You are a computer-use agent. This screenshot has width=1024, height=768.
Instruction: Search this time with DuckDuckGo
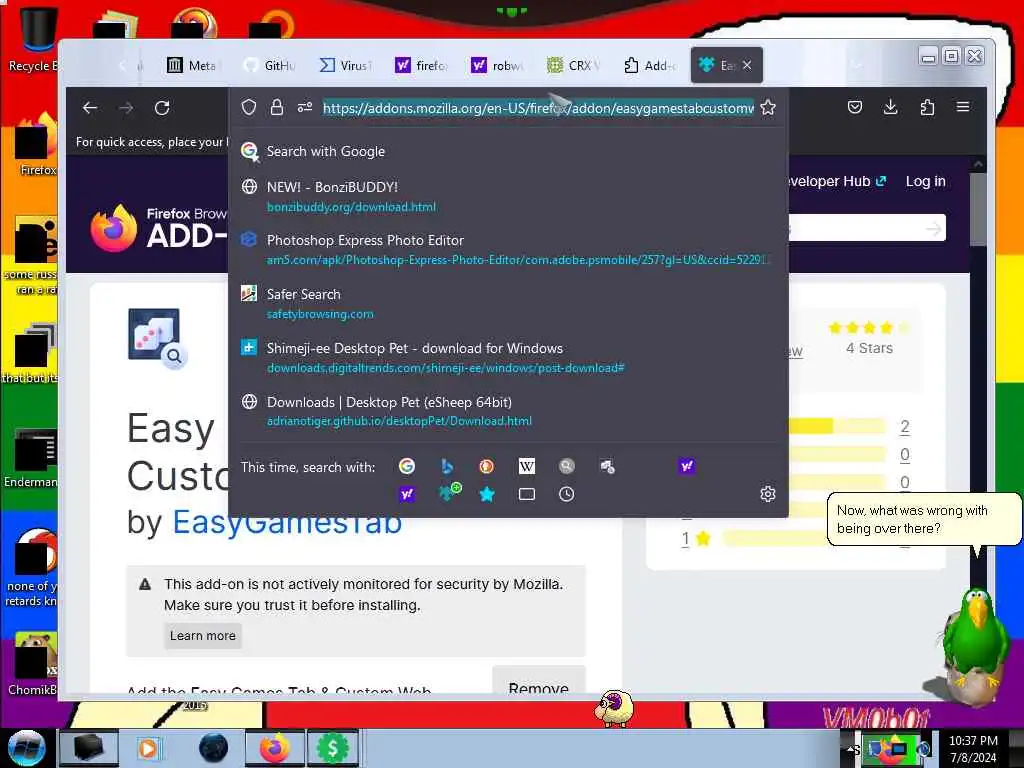(487, 466)
